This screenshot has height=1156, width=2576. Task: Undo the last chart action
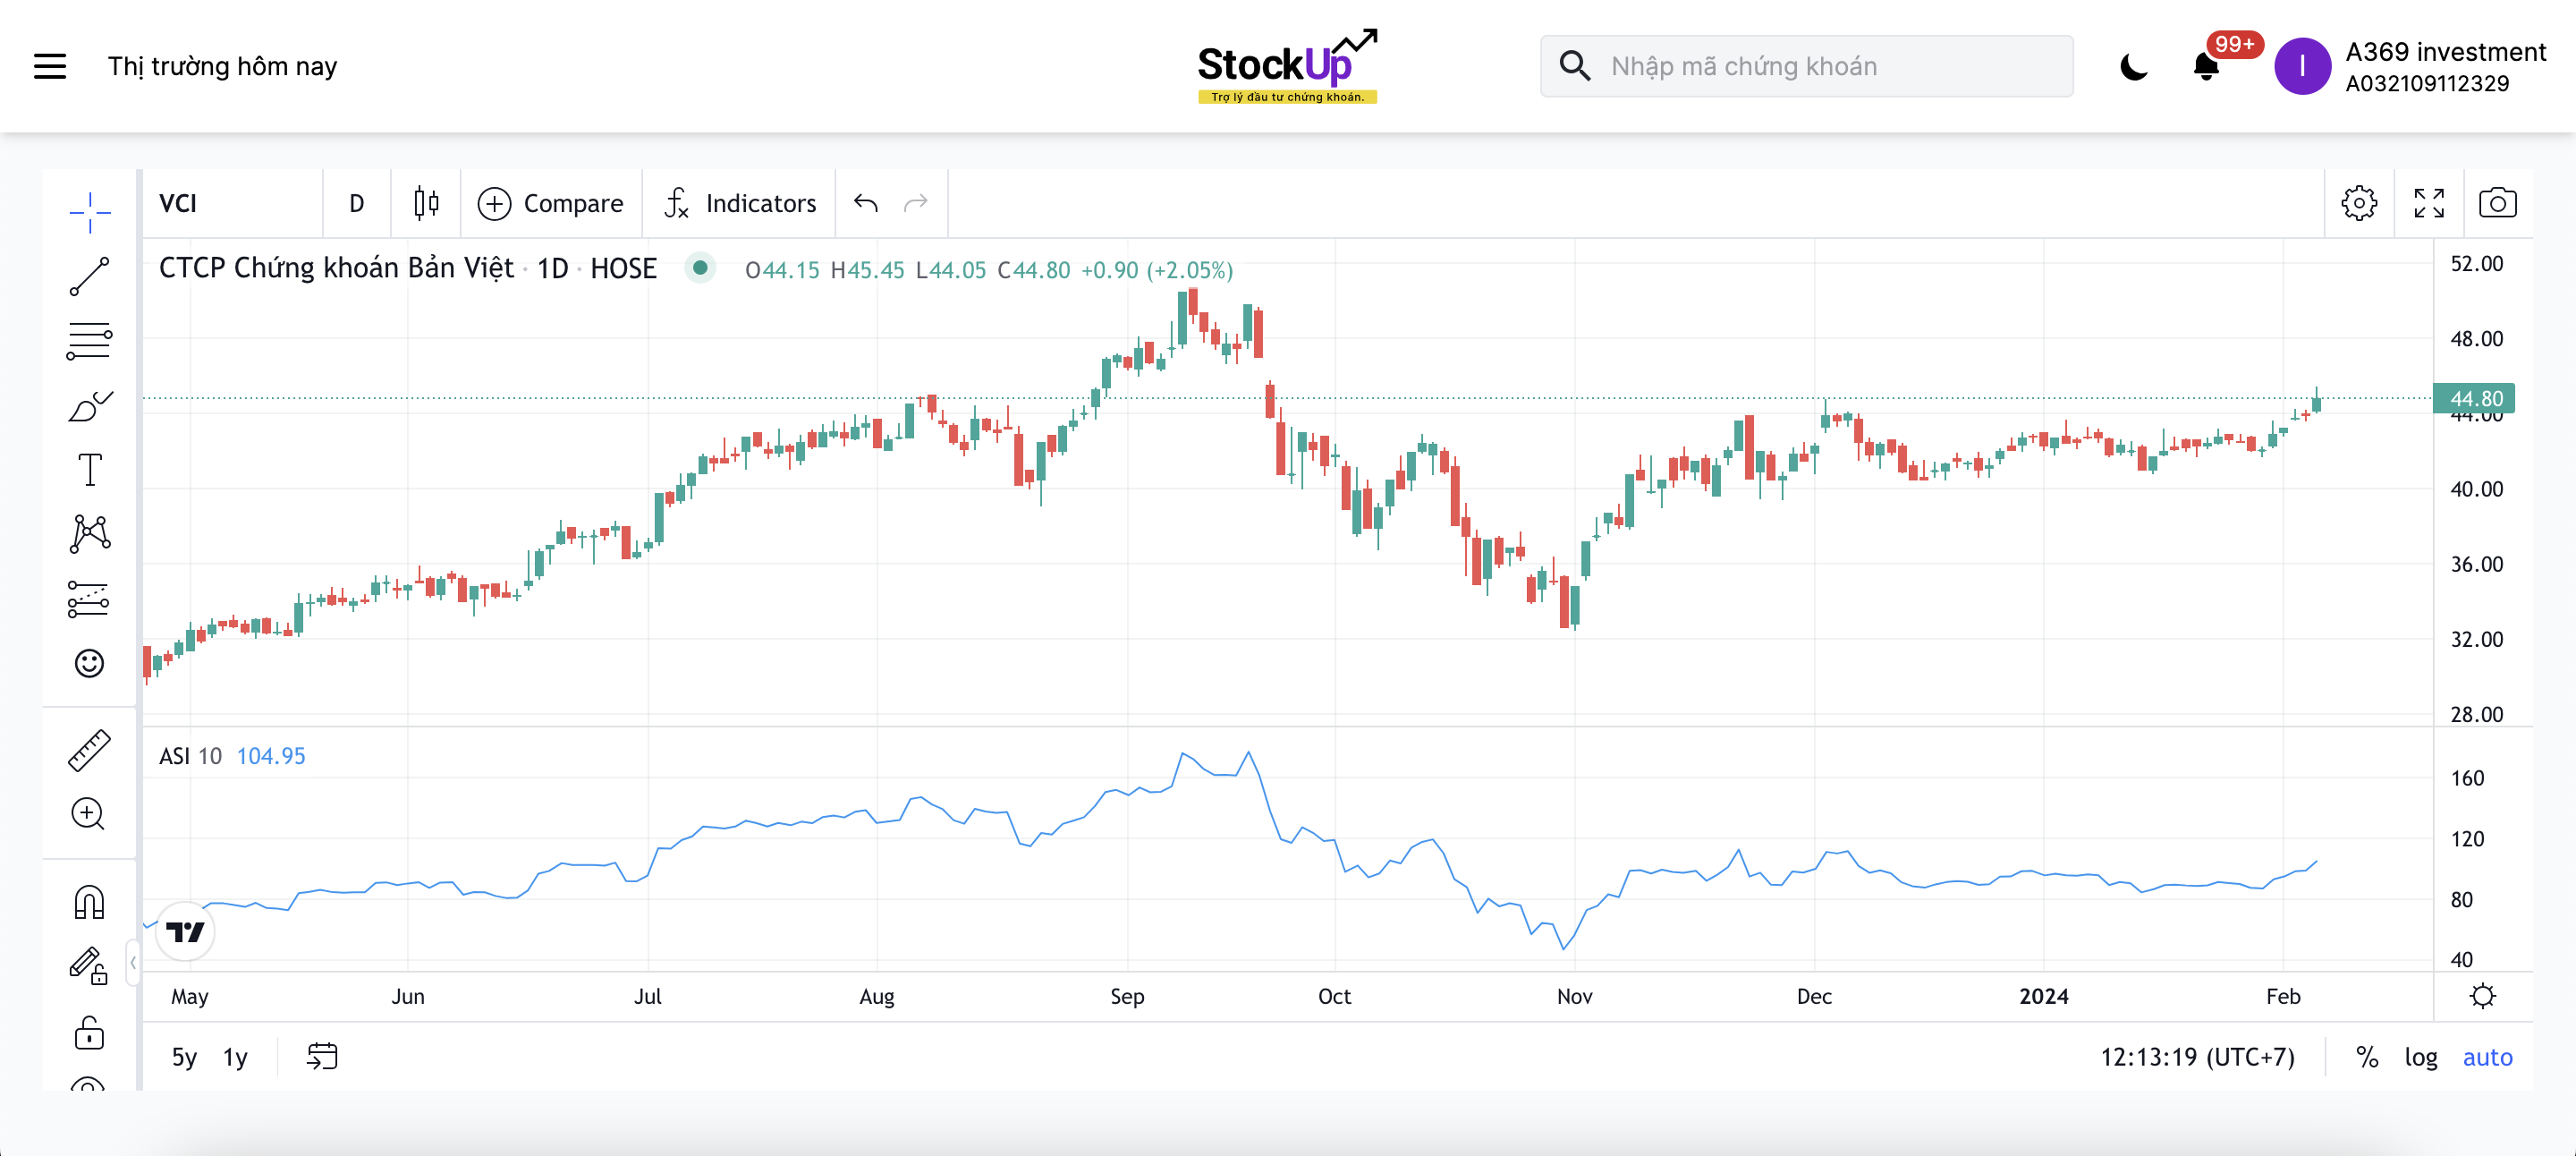(x=866, y=203)
